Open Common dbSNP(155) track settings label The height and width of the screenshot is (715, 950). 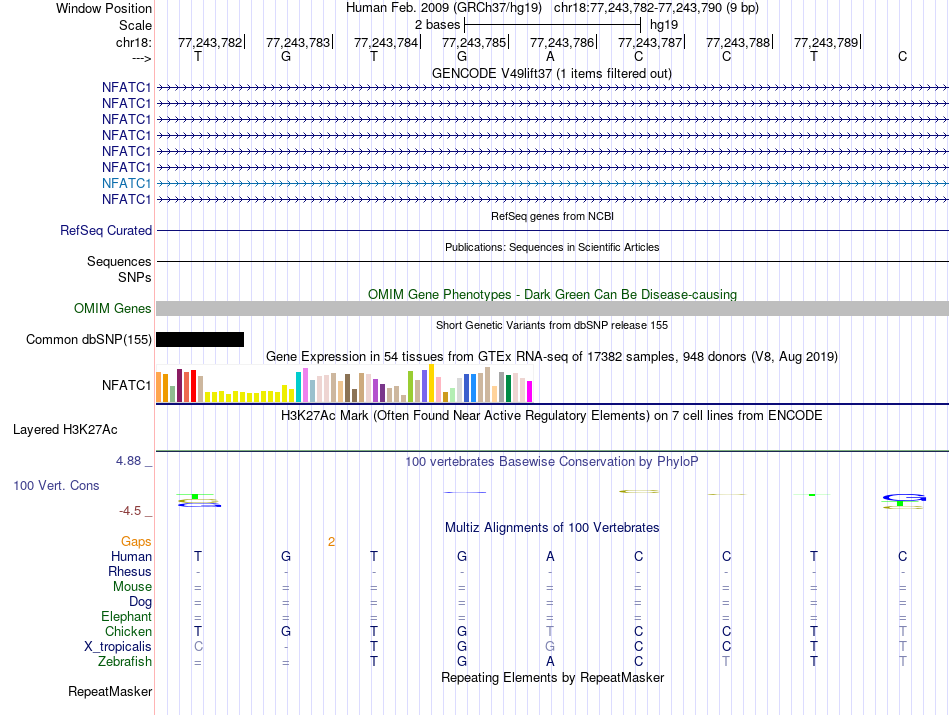click(x=89, y=340)
